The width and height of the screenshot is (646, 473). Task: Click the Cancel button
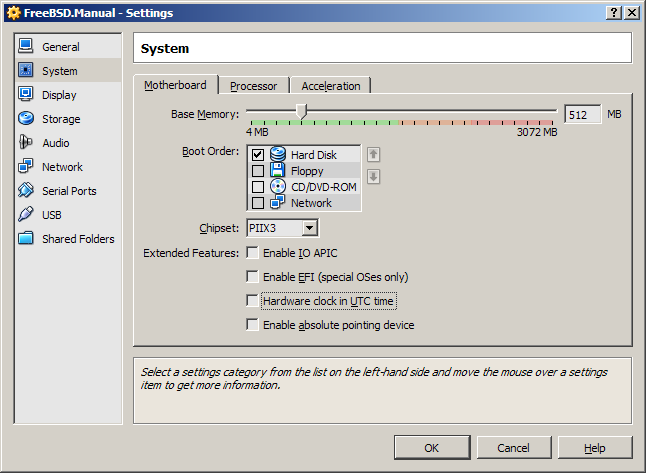click(x=513, y=447)
